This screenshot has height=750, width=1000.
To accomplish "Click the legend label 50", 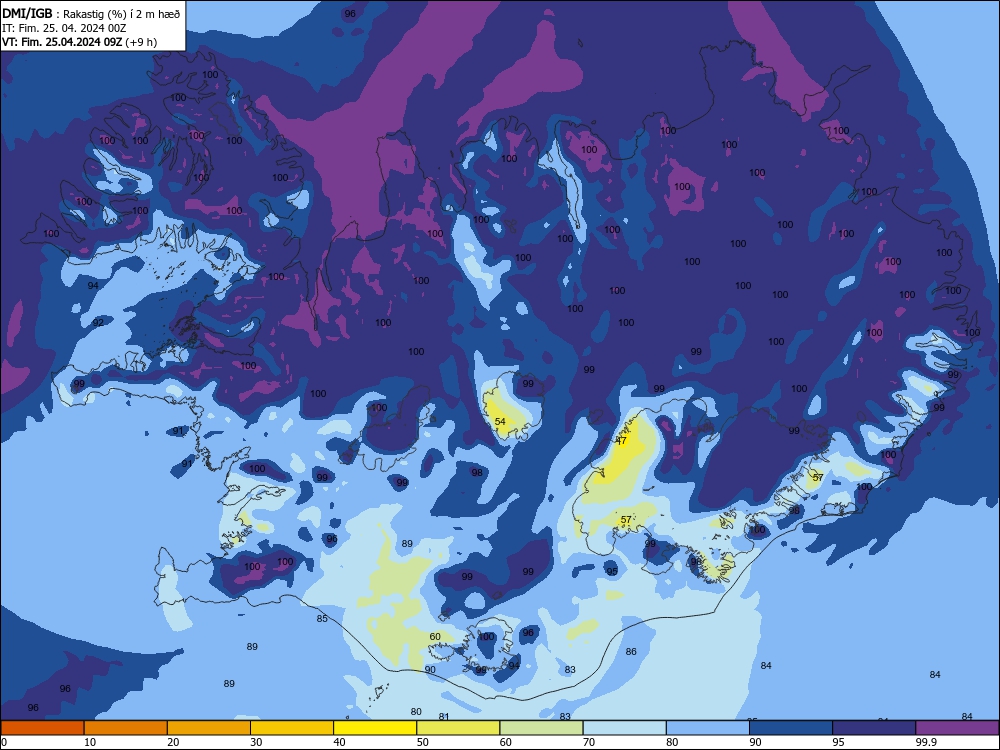I will click(x=422, y=742).
